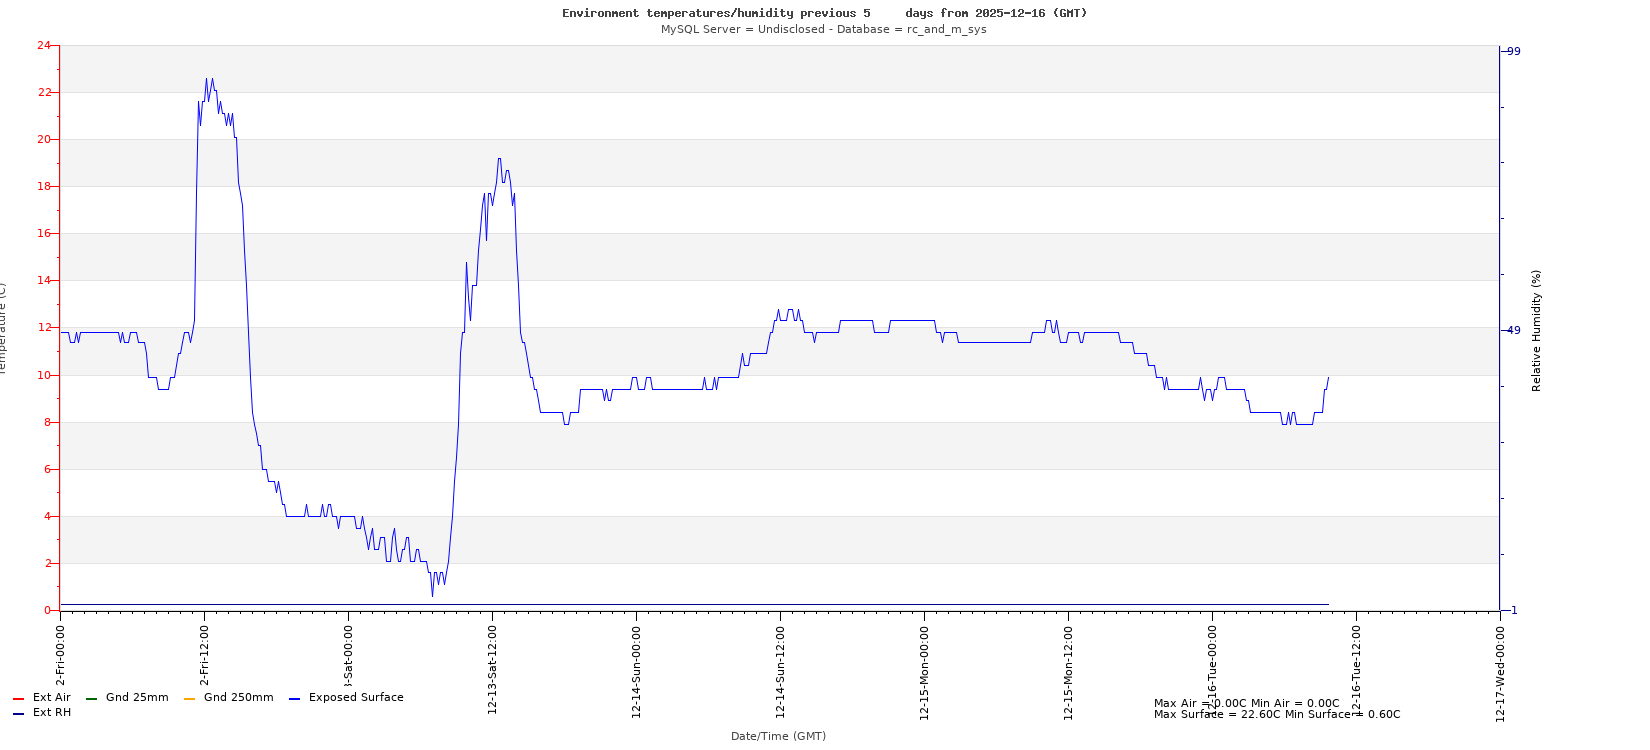The height and width of the screenshot is (750, 1650).
Task: Click the Max Surface statistics text
Action: (1277, 715)
